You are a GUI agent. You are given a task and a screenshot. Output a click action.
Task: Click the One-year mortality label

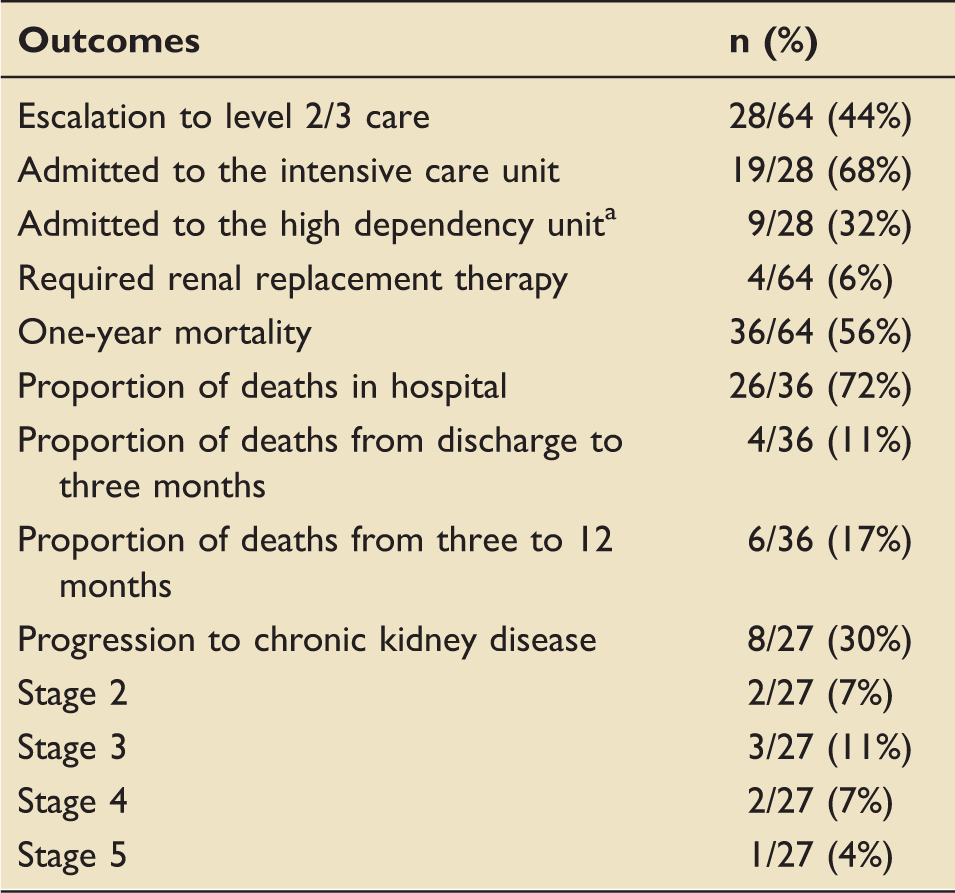[164, 333]
